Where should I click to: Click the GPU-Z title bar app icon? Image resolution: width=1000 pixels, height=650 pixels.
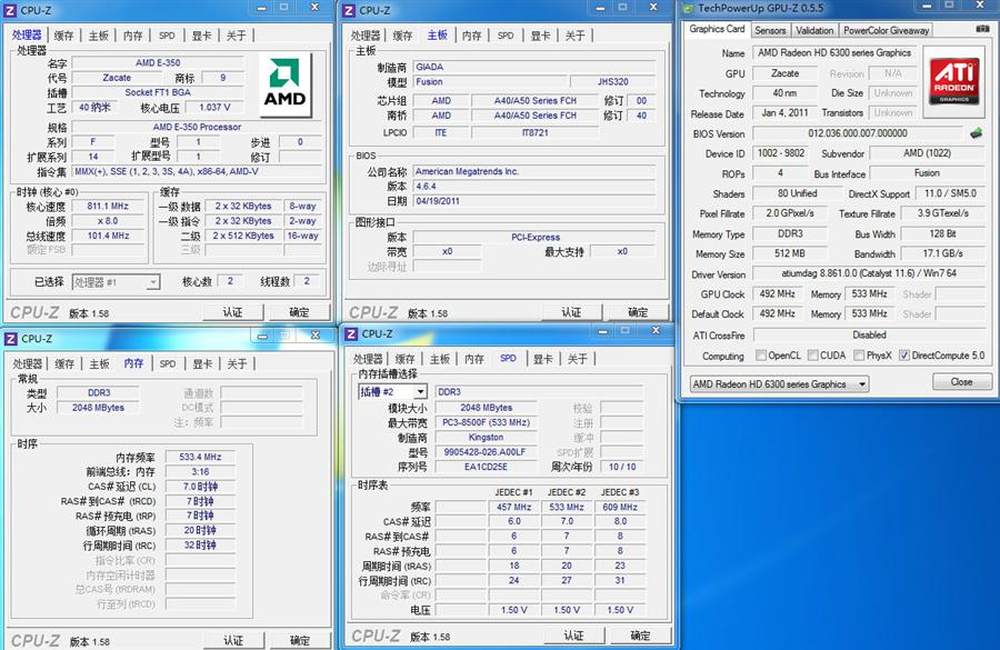[688, 8]
